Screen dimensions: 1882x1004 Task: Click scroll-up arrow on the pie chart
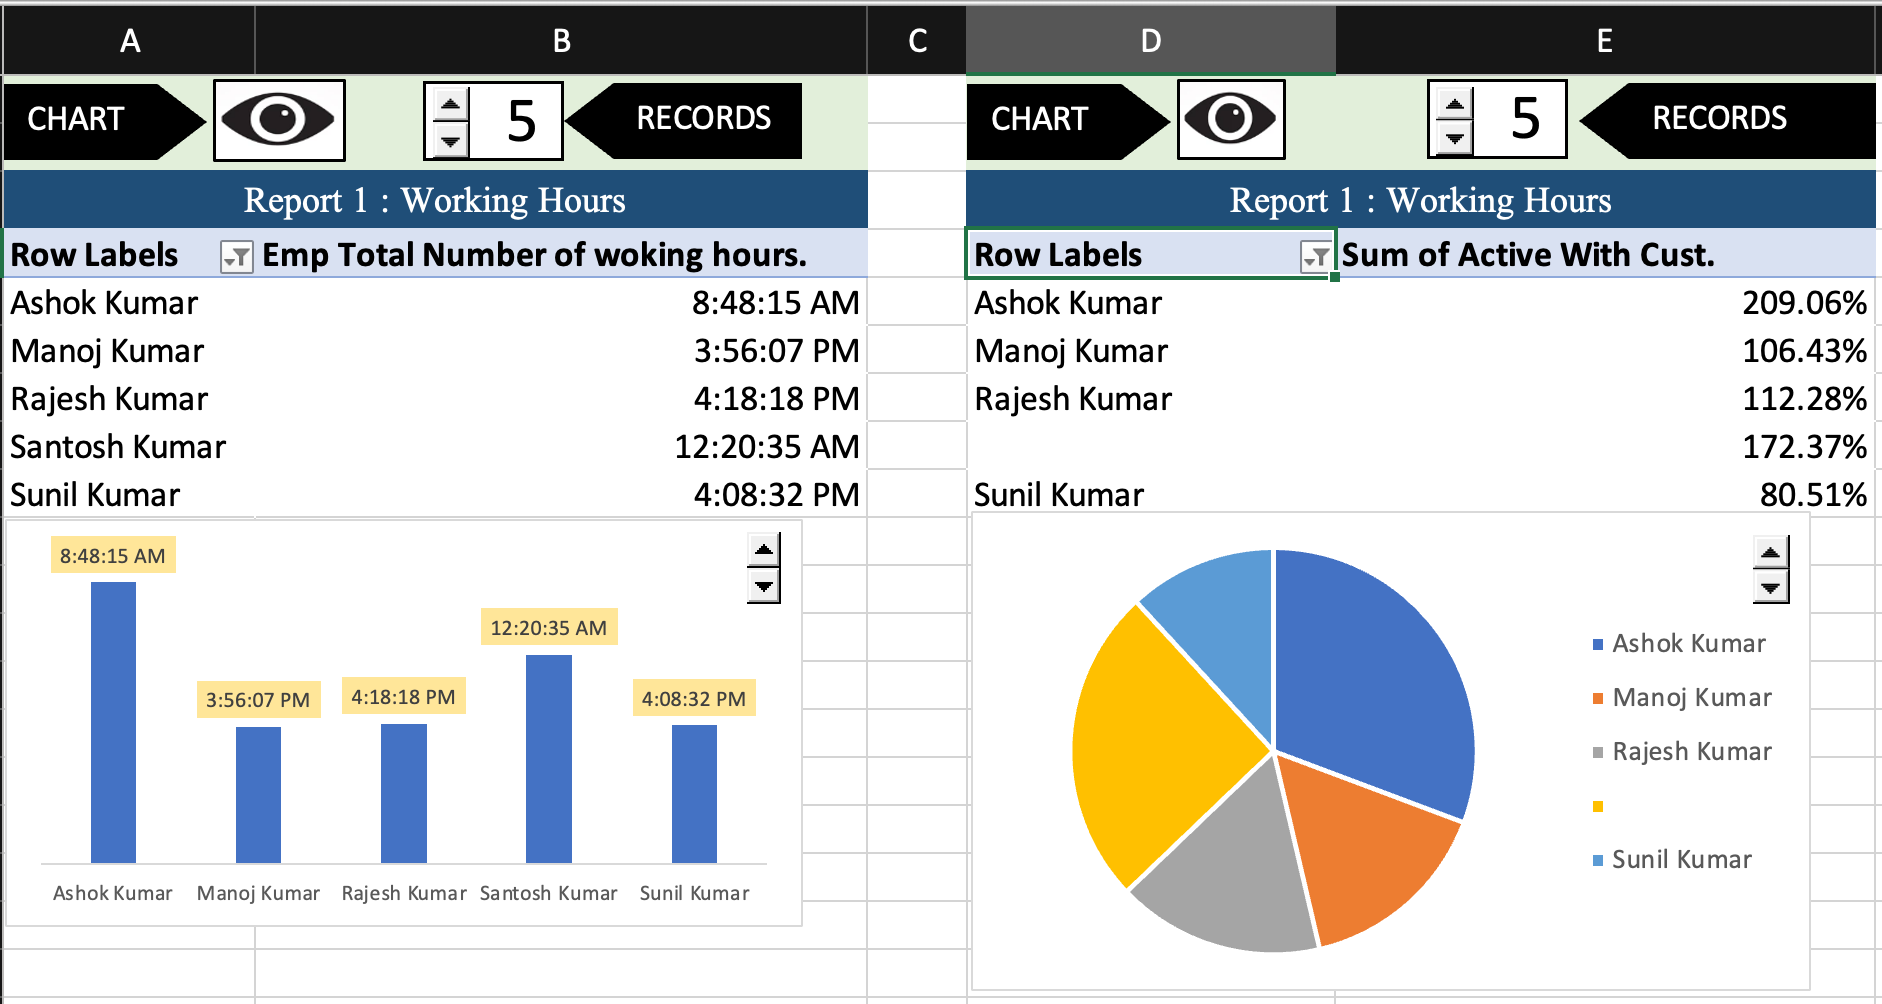pyautogui.click(x=1769, y=551)
